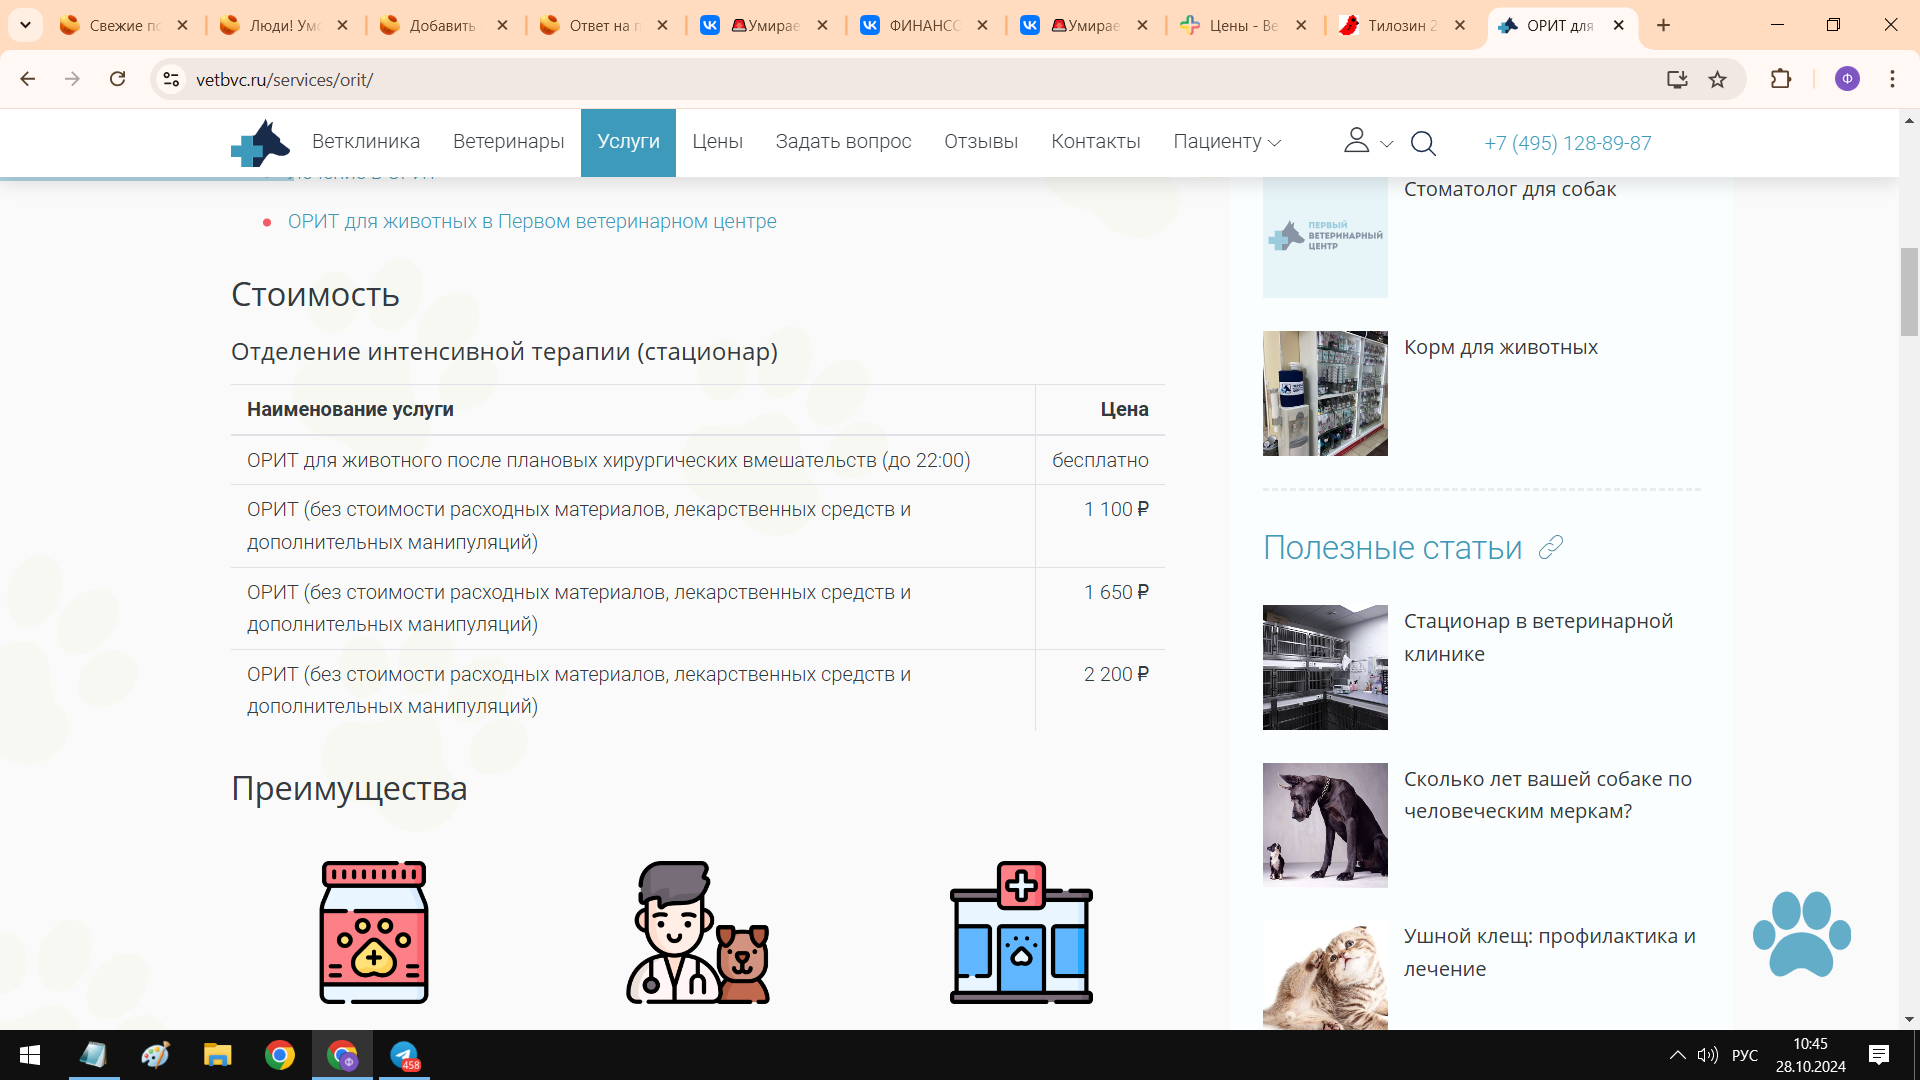
Task: Open article Стационар в ветеринарной клинике
Action: pyautogui.click(x=1538, y=637)
